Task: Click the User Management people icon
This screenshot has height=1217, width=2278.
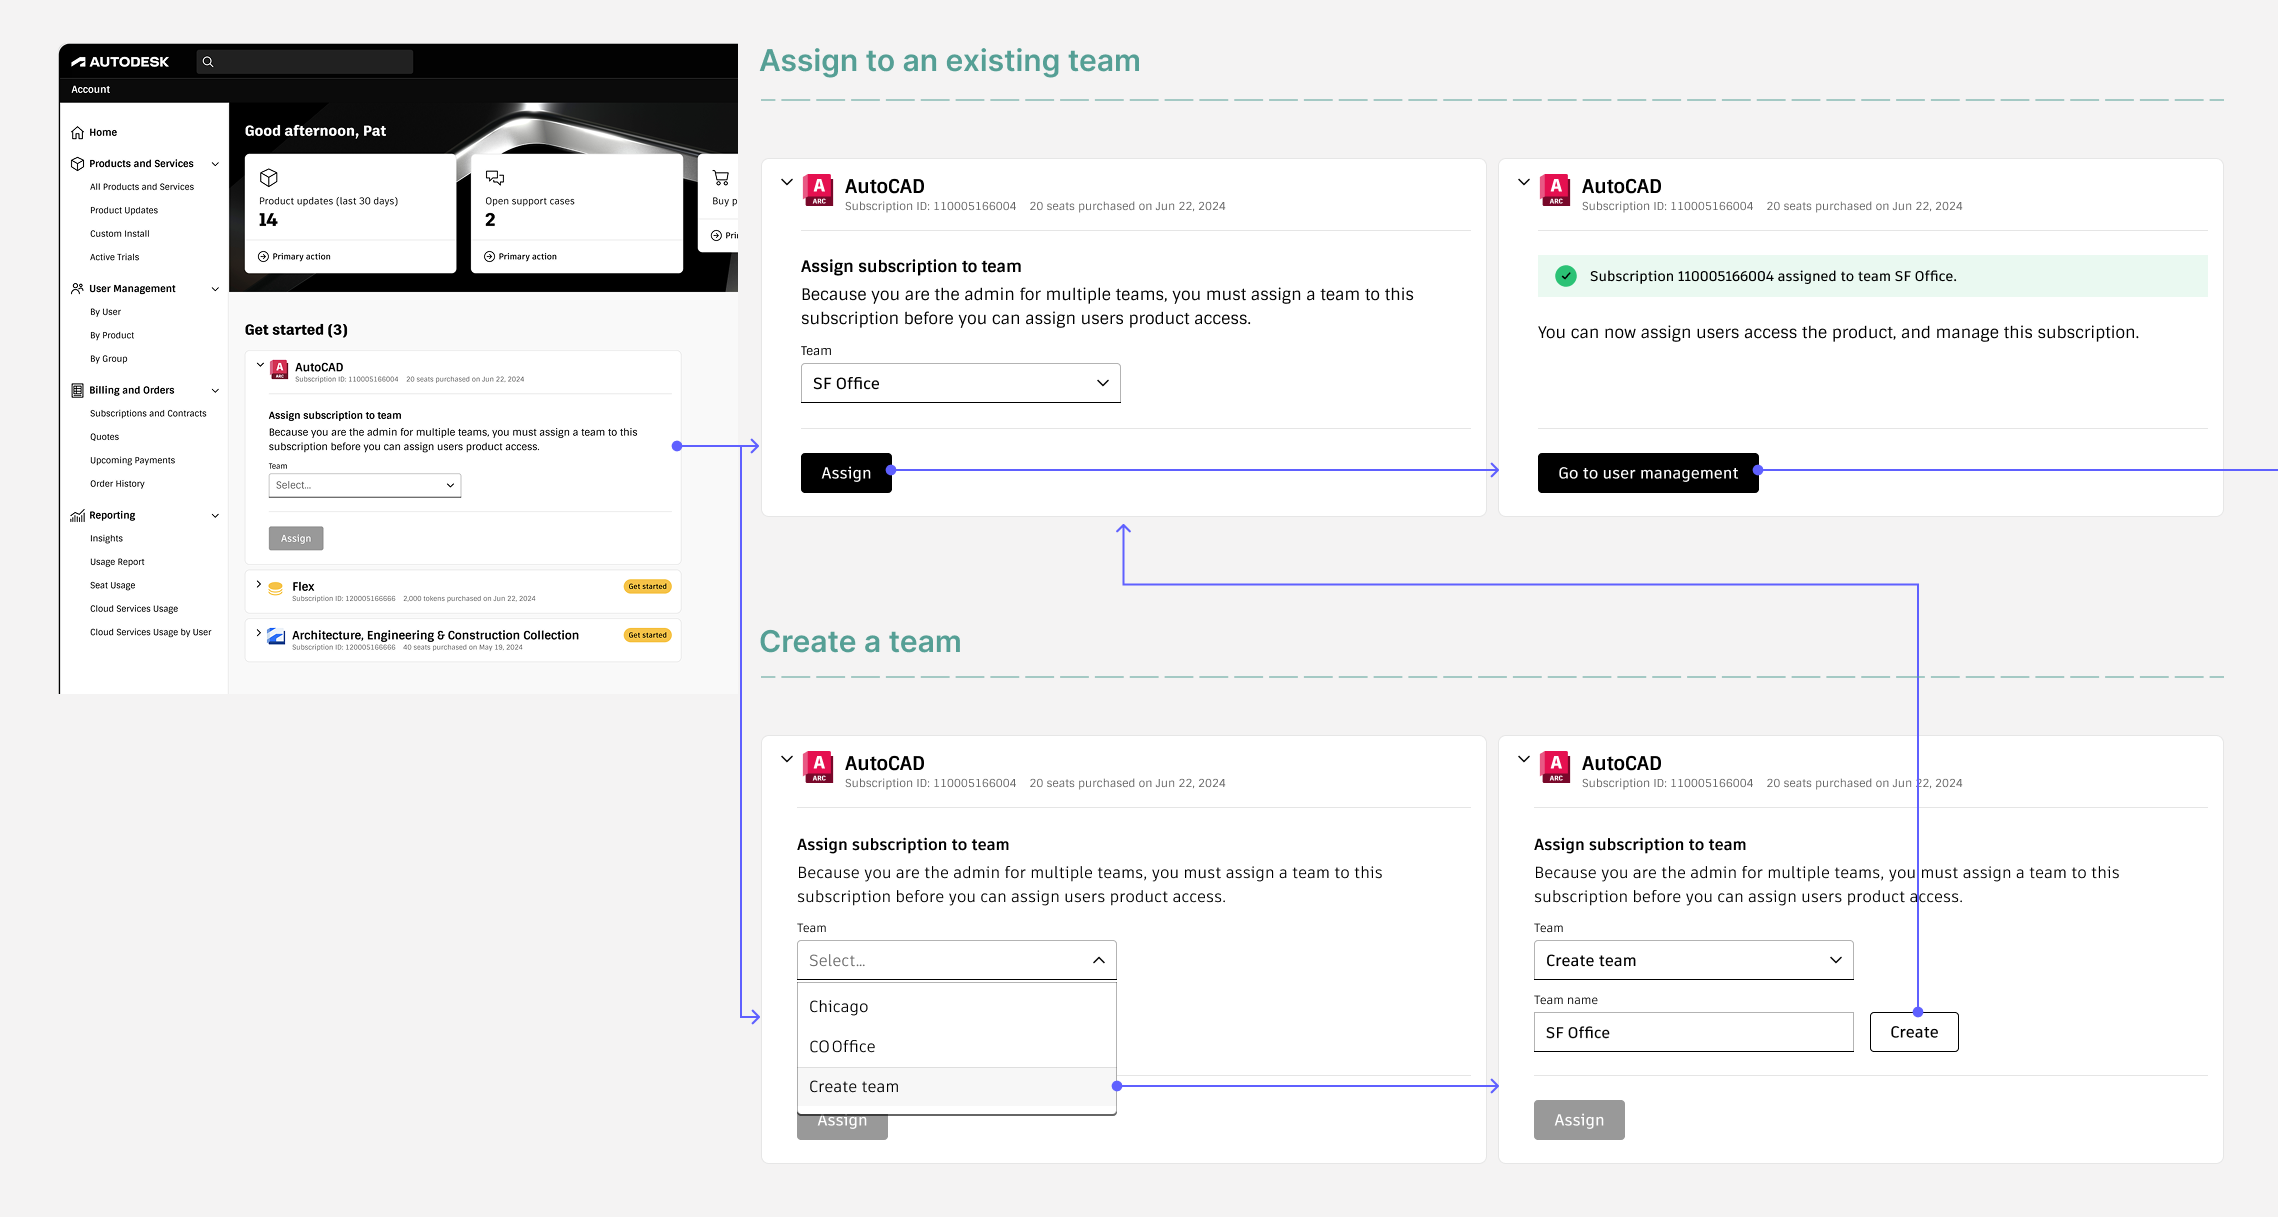Action: pos(77,289)
